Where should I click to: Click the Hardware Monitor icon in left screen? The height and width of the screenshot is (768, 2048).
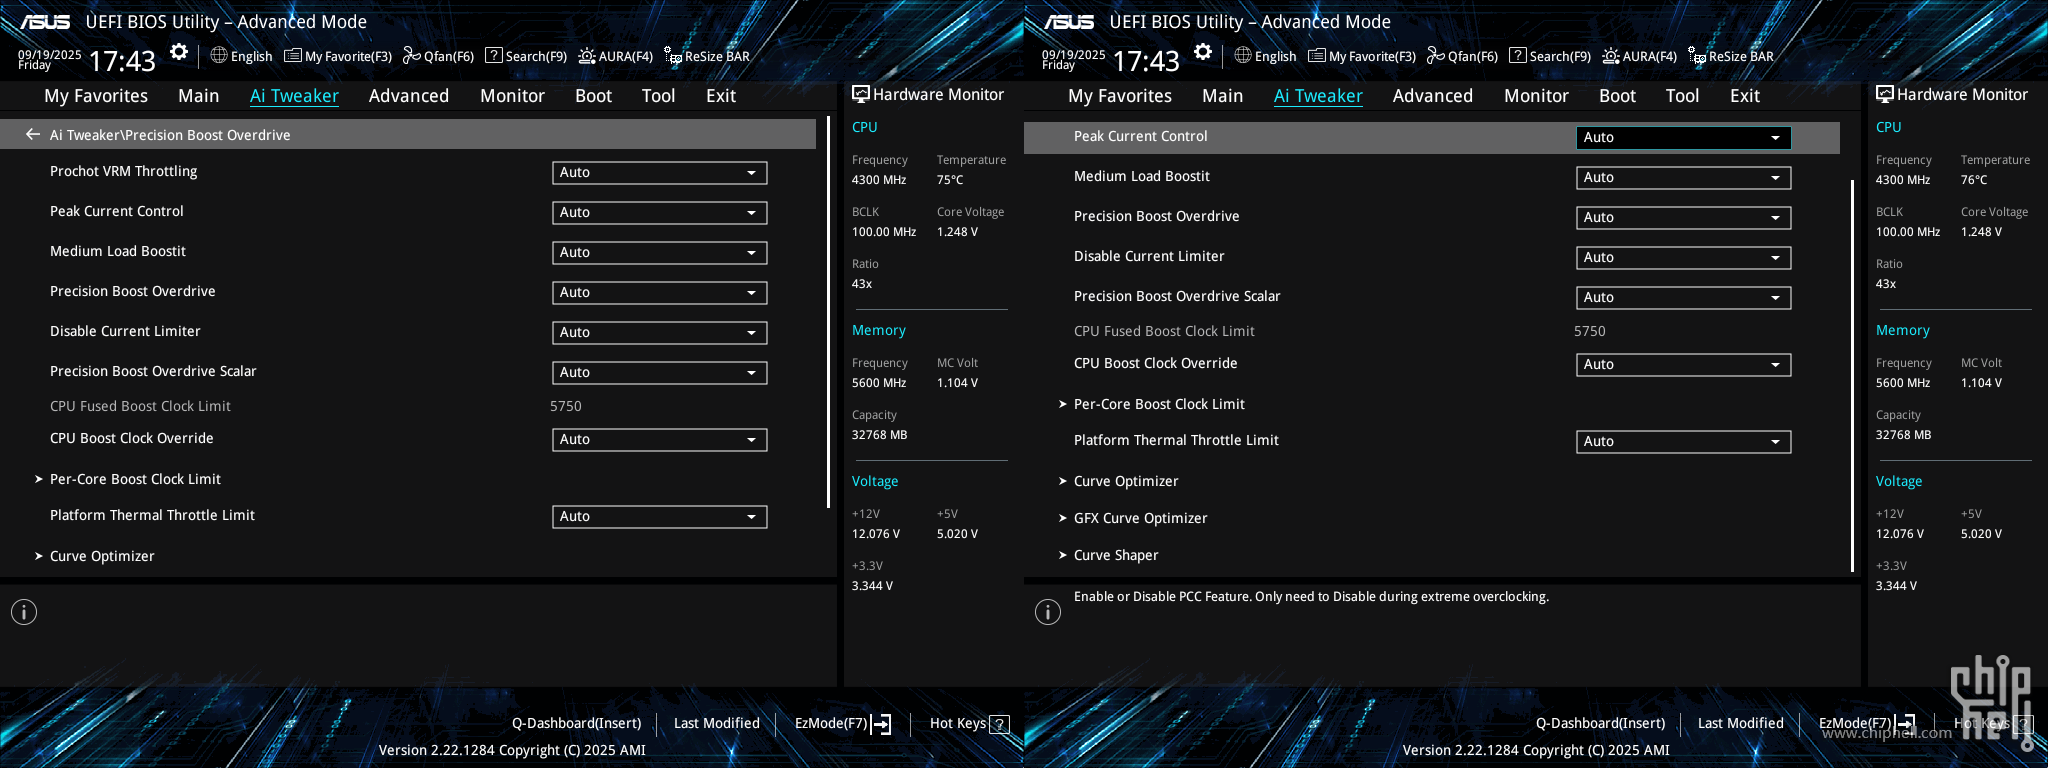click(860, 94)
